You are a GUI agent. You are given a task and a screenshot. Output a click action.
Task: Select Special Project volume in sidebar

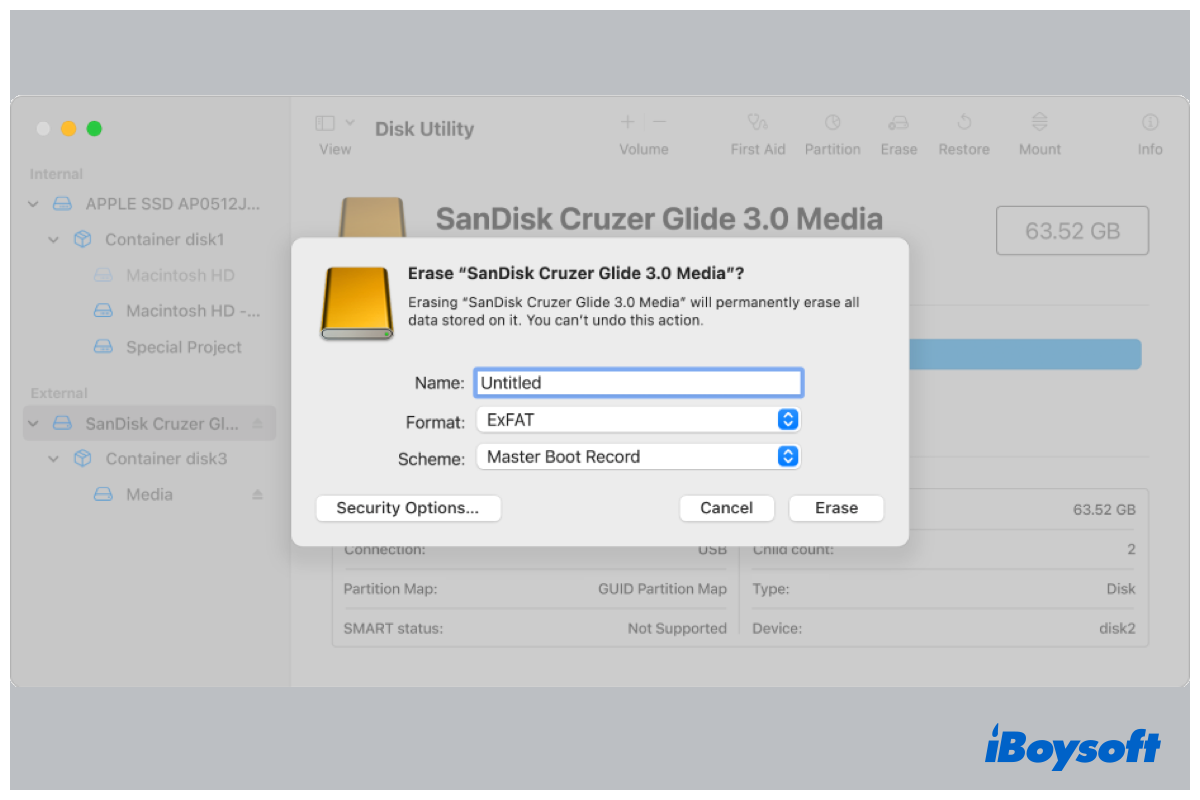pos(183,347)
